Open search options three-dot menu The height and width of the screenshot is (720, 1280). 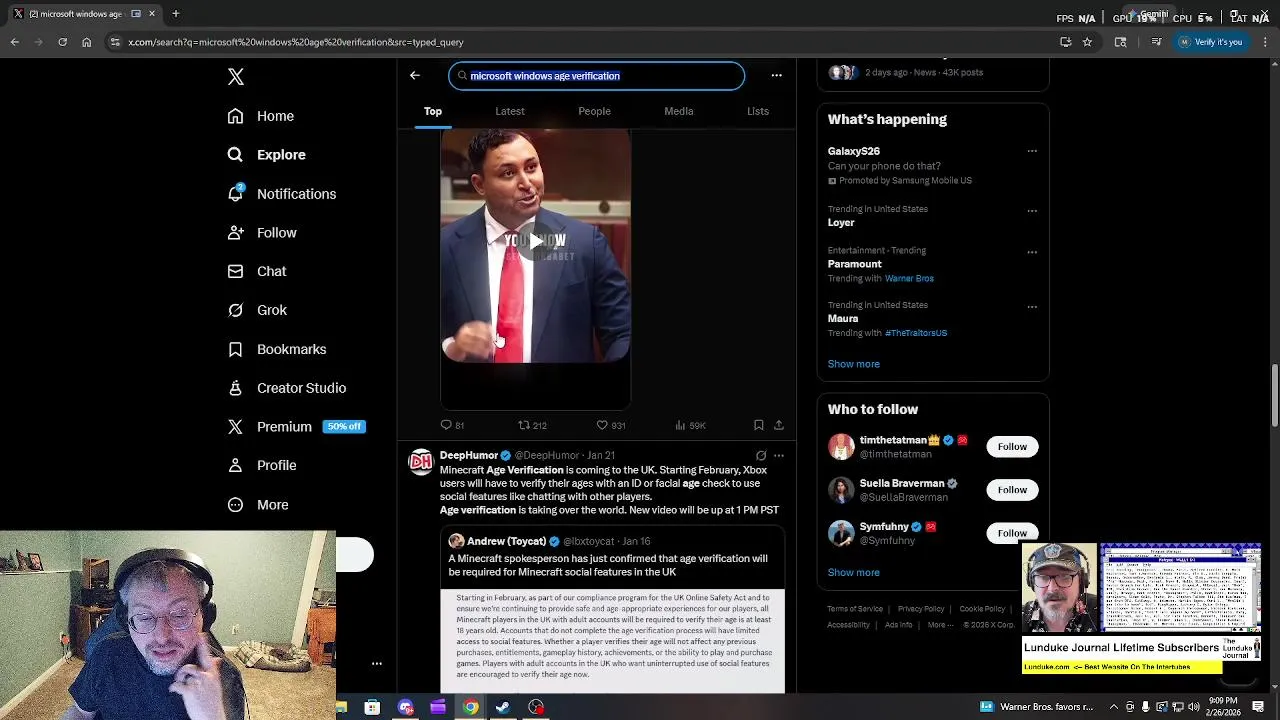[776, 75]
